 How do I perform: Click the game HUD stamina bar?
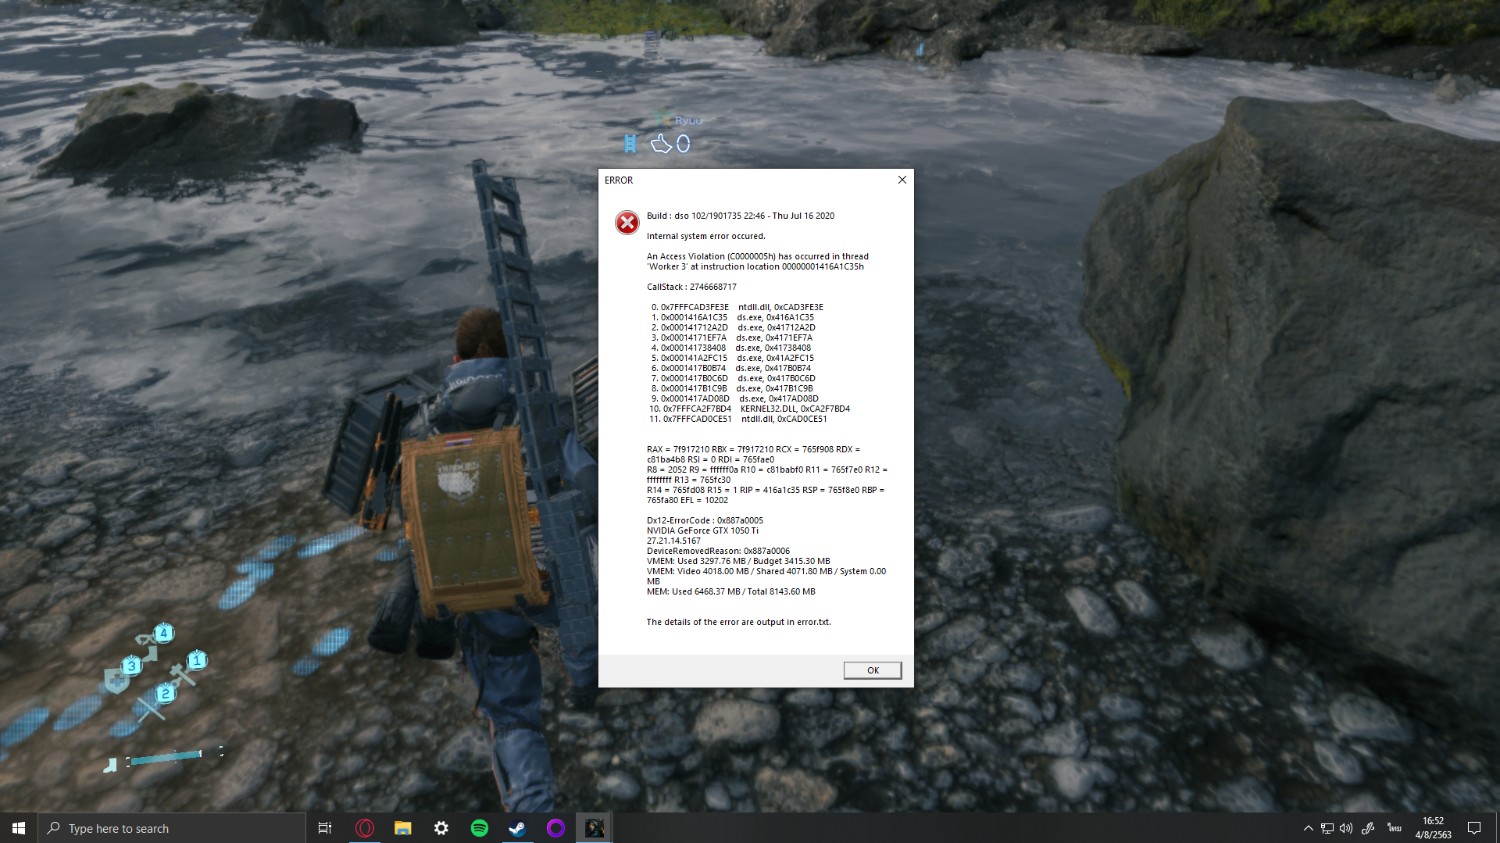click(x=167, y=758)
